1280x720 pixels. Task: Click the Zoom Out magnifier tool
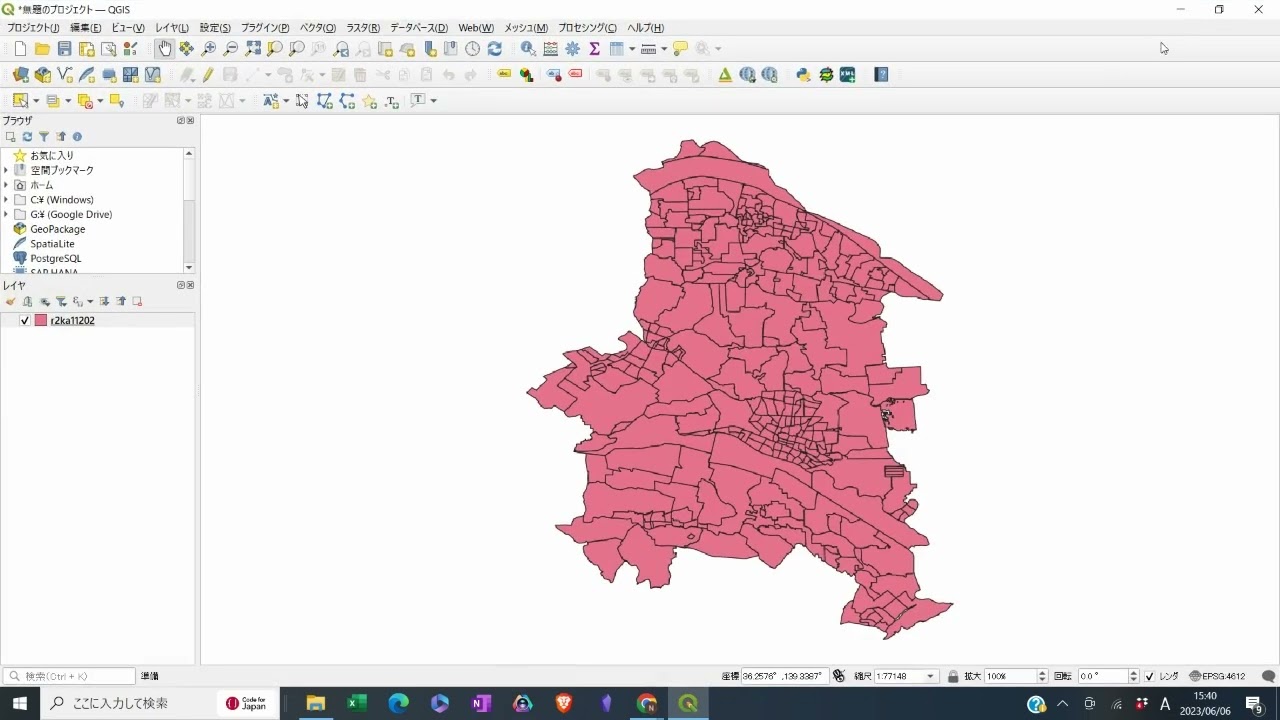coord(231,48)
